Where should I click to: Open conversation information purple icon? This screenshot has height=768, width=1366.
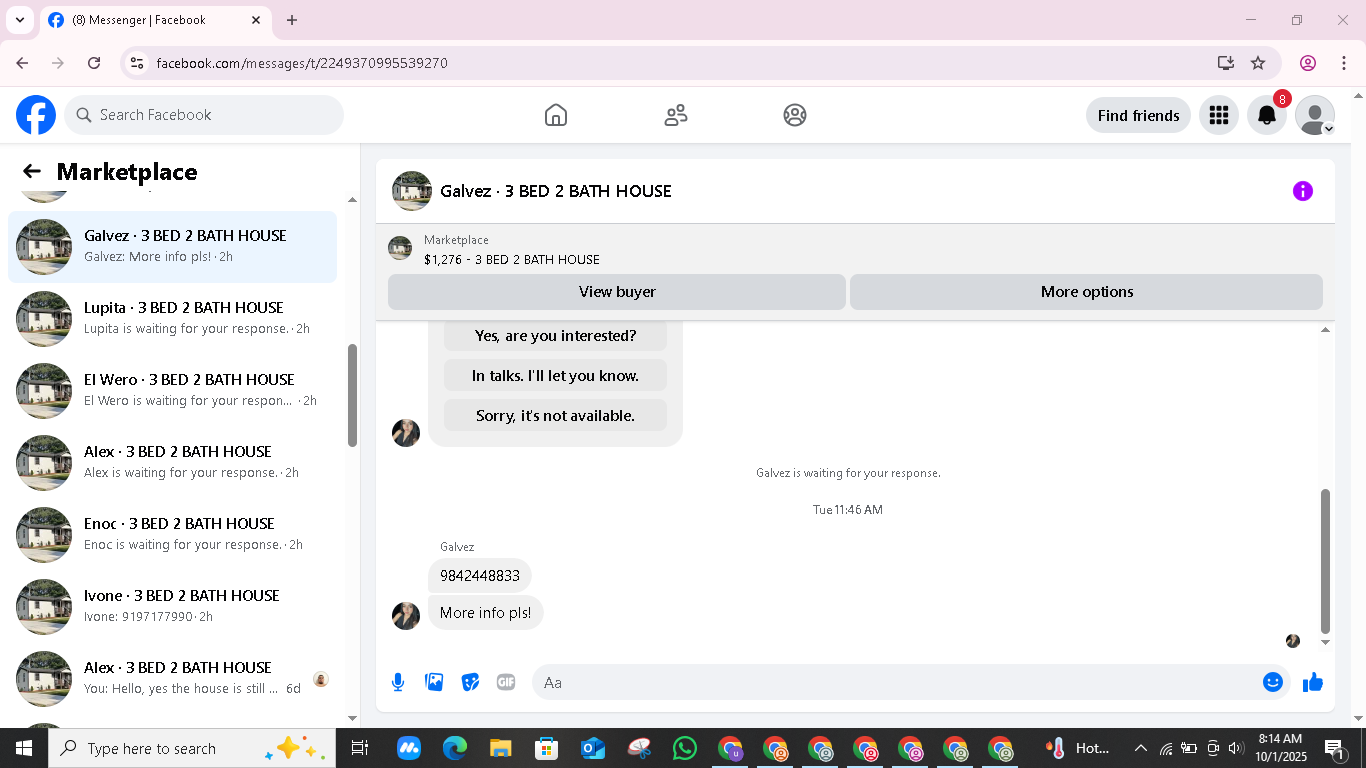(1302, 191)
